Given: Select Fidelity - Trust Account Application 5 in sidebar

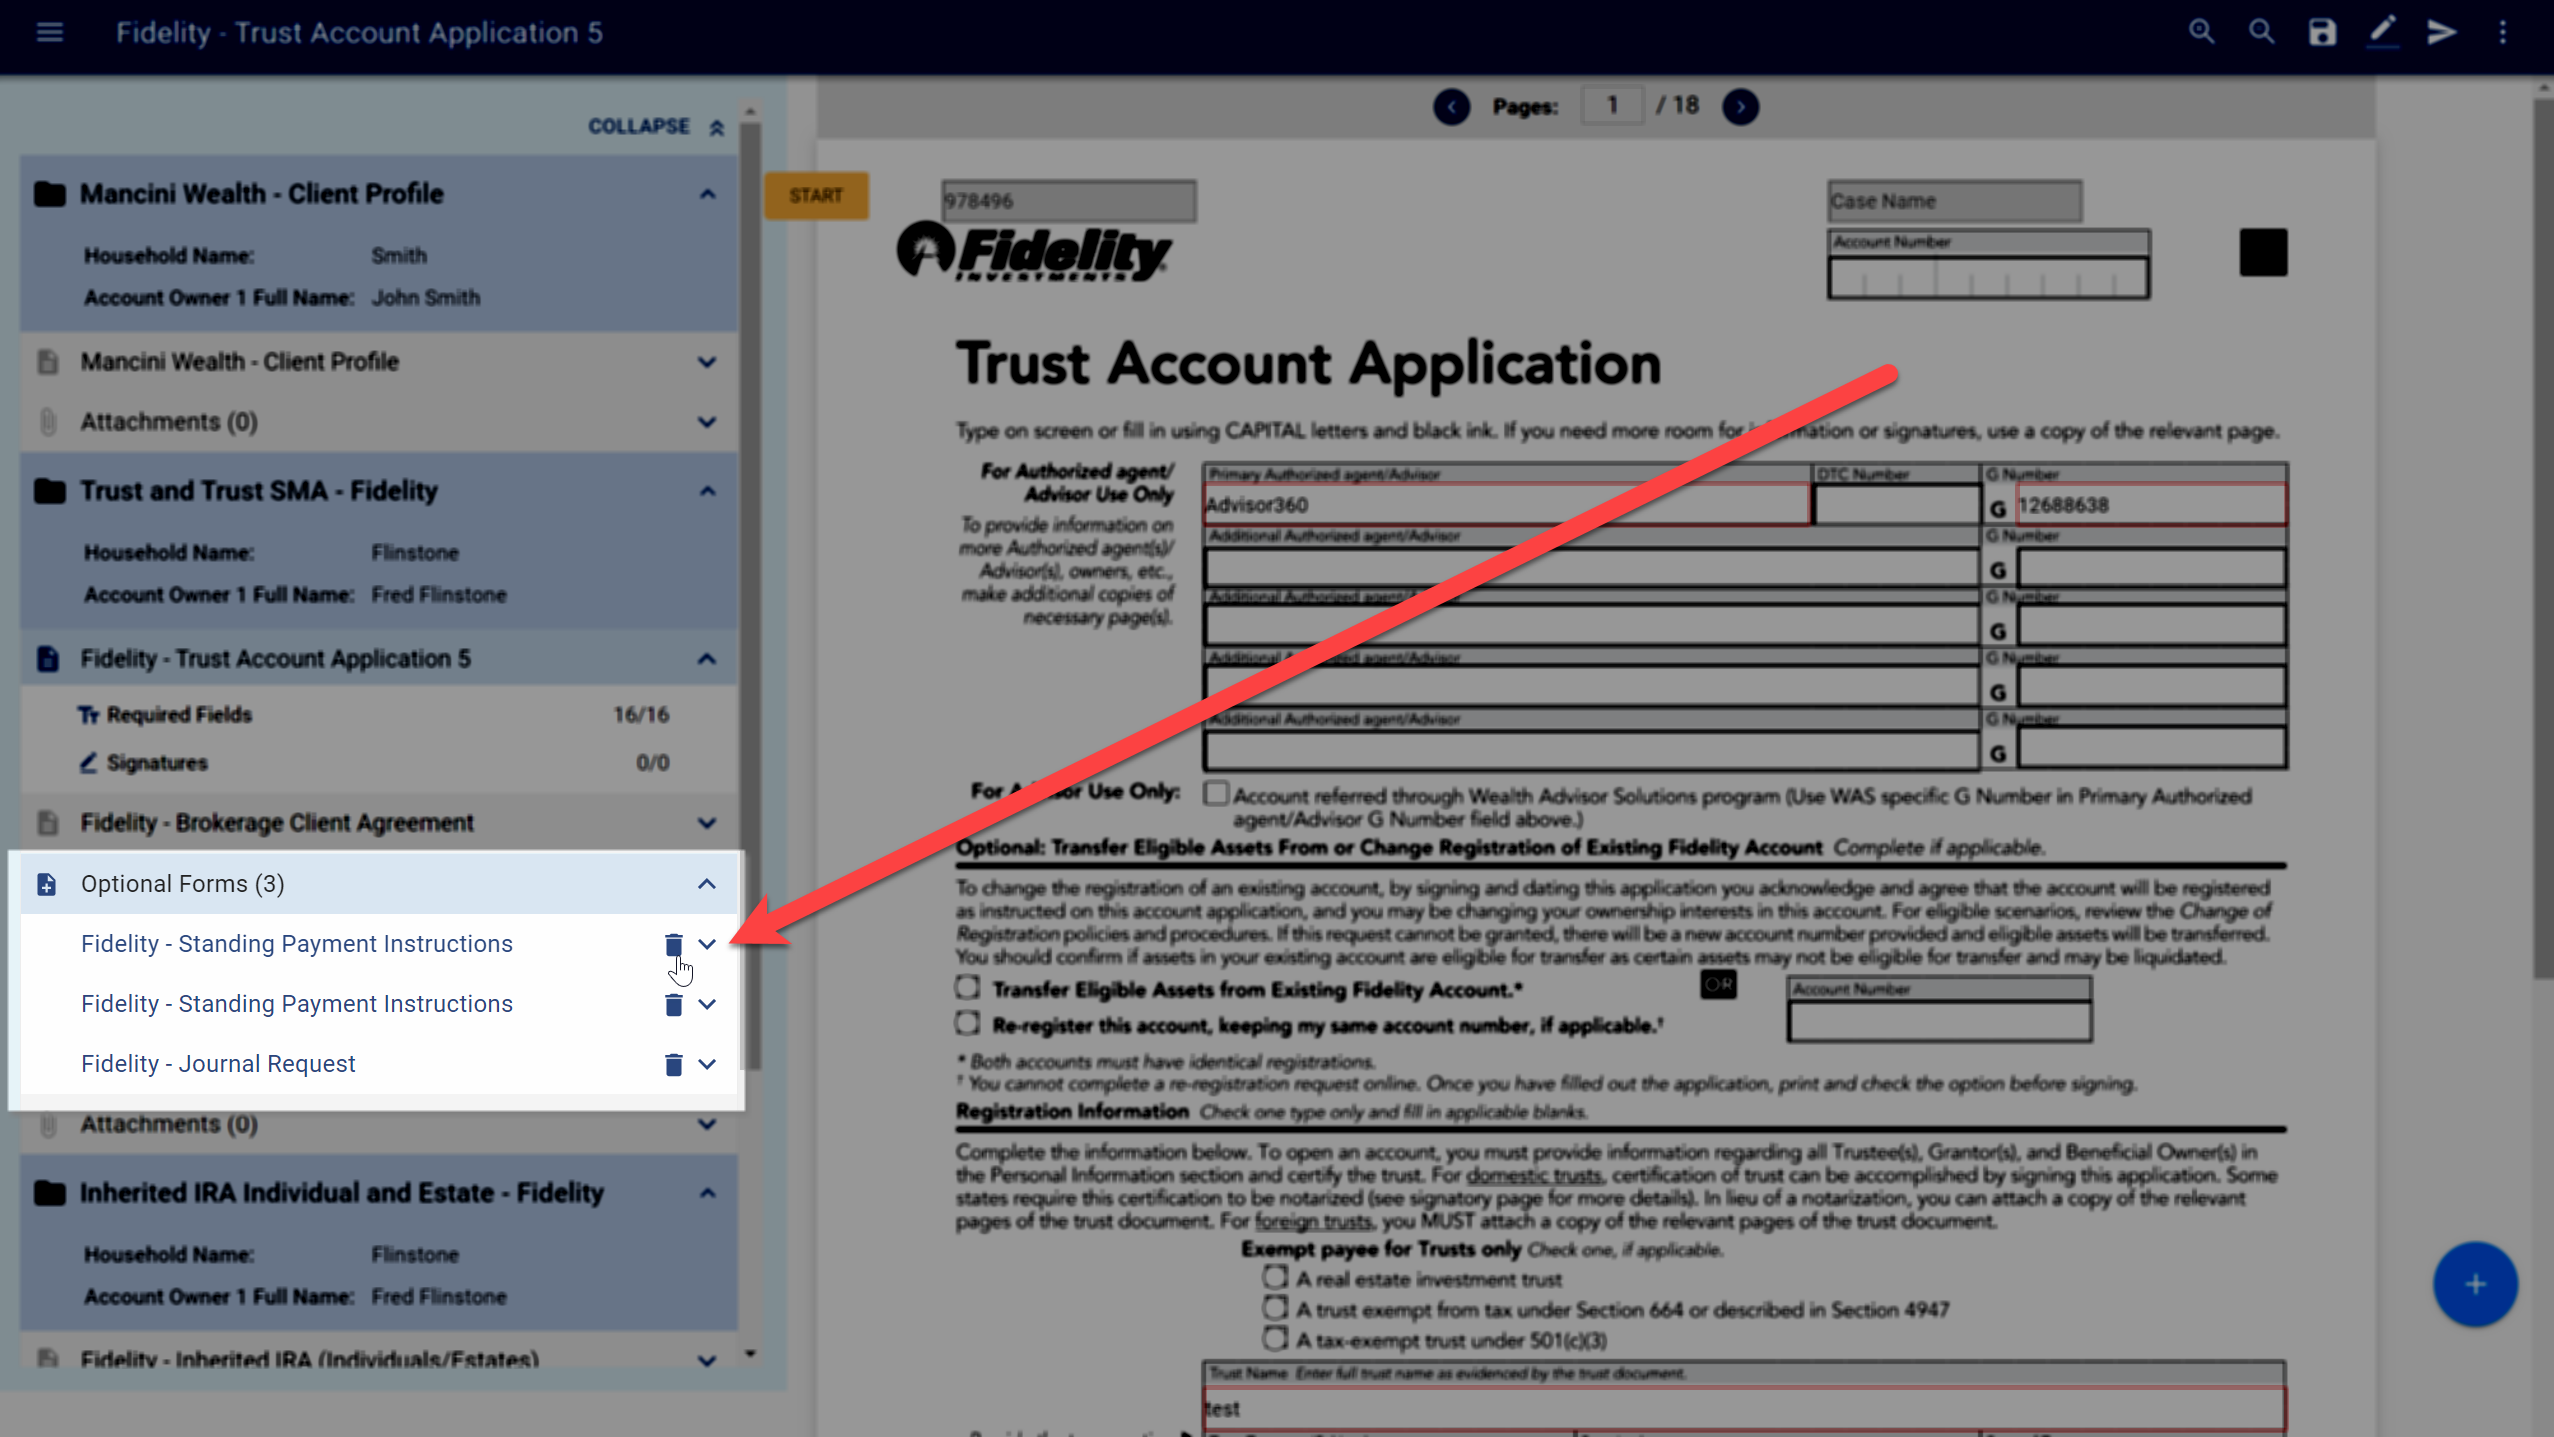Looking at the screenshot, I should tap(379, 659).
